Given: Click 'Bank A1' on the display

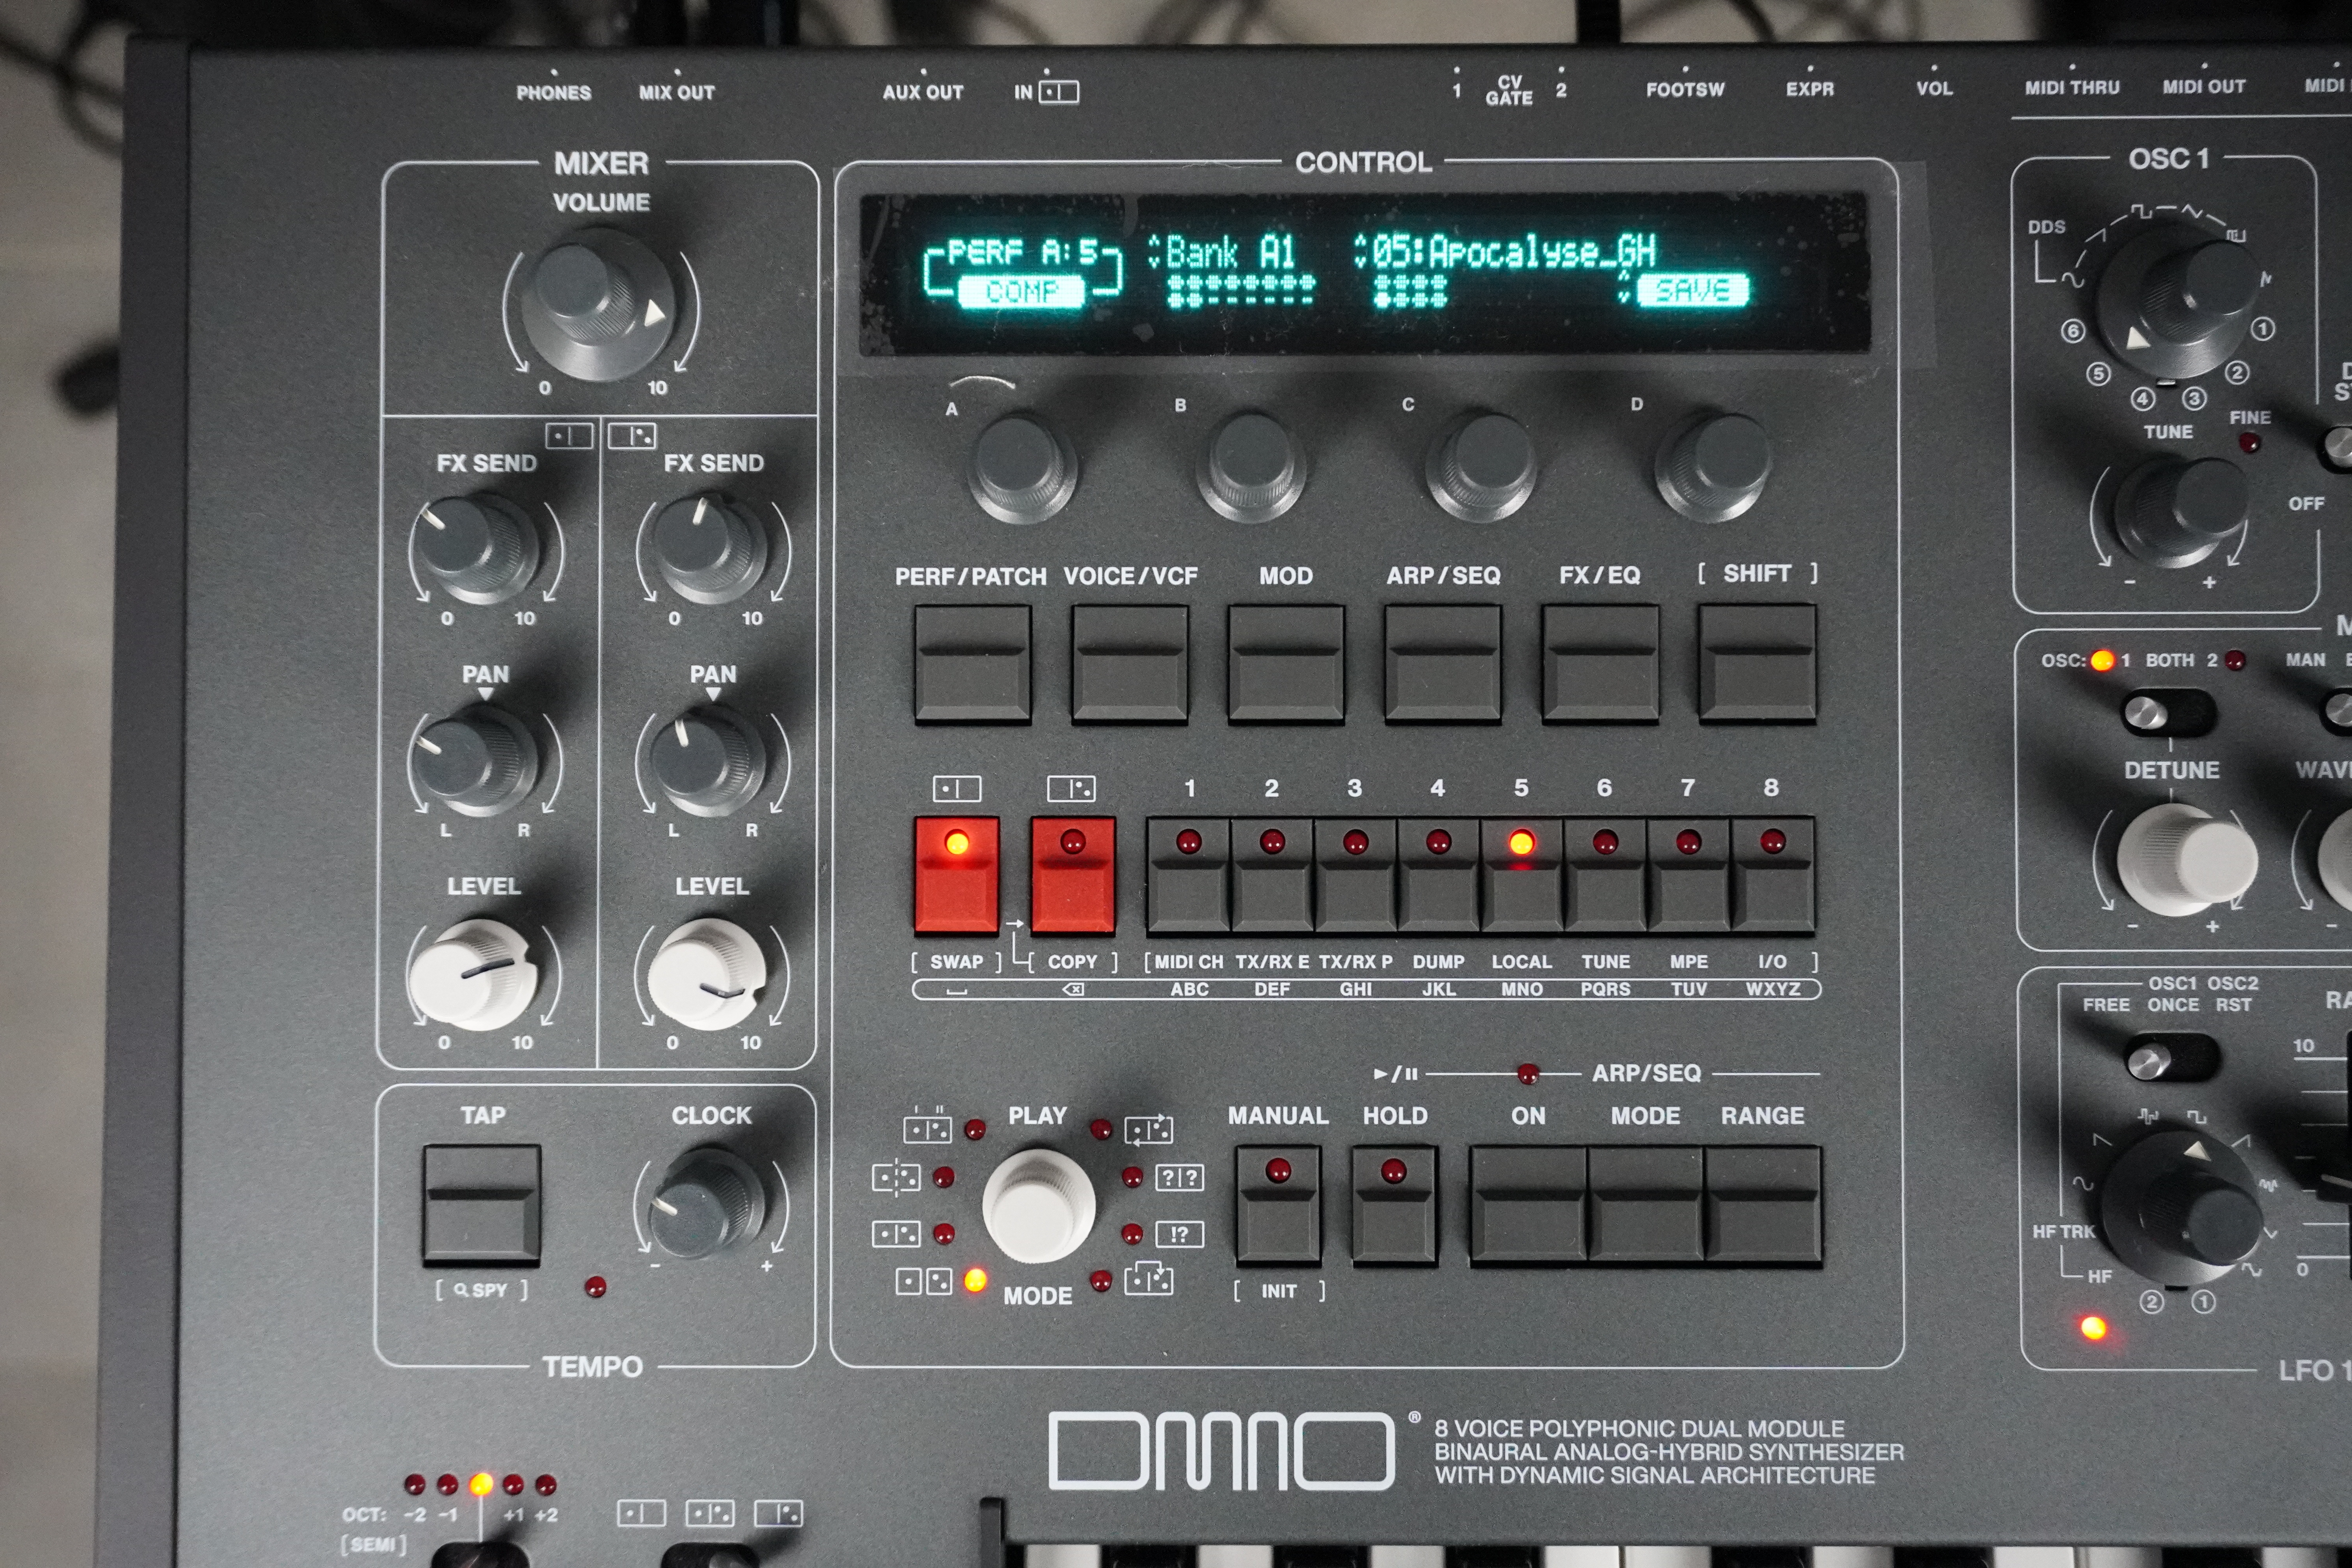Looking at the screenshot, I should pos(1231,252).
